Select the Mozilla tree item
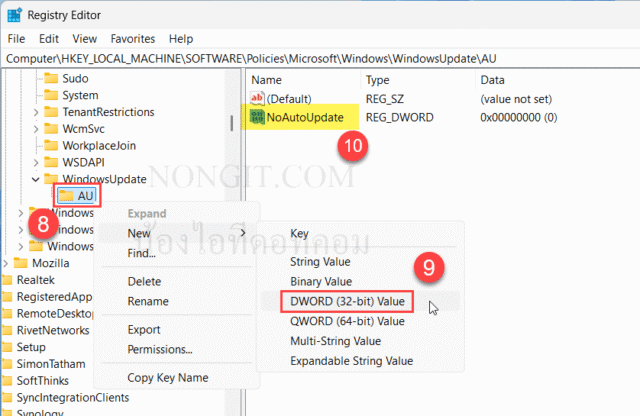 point(51,263)
